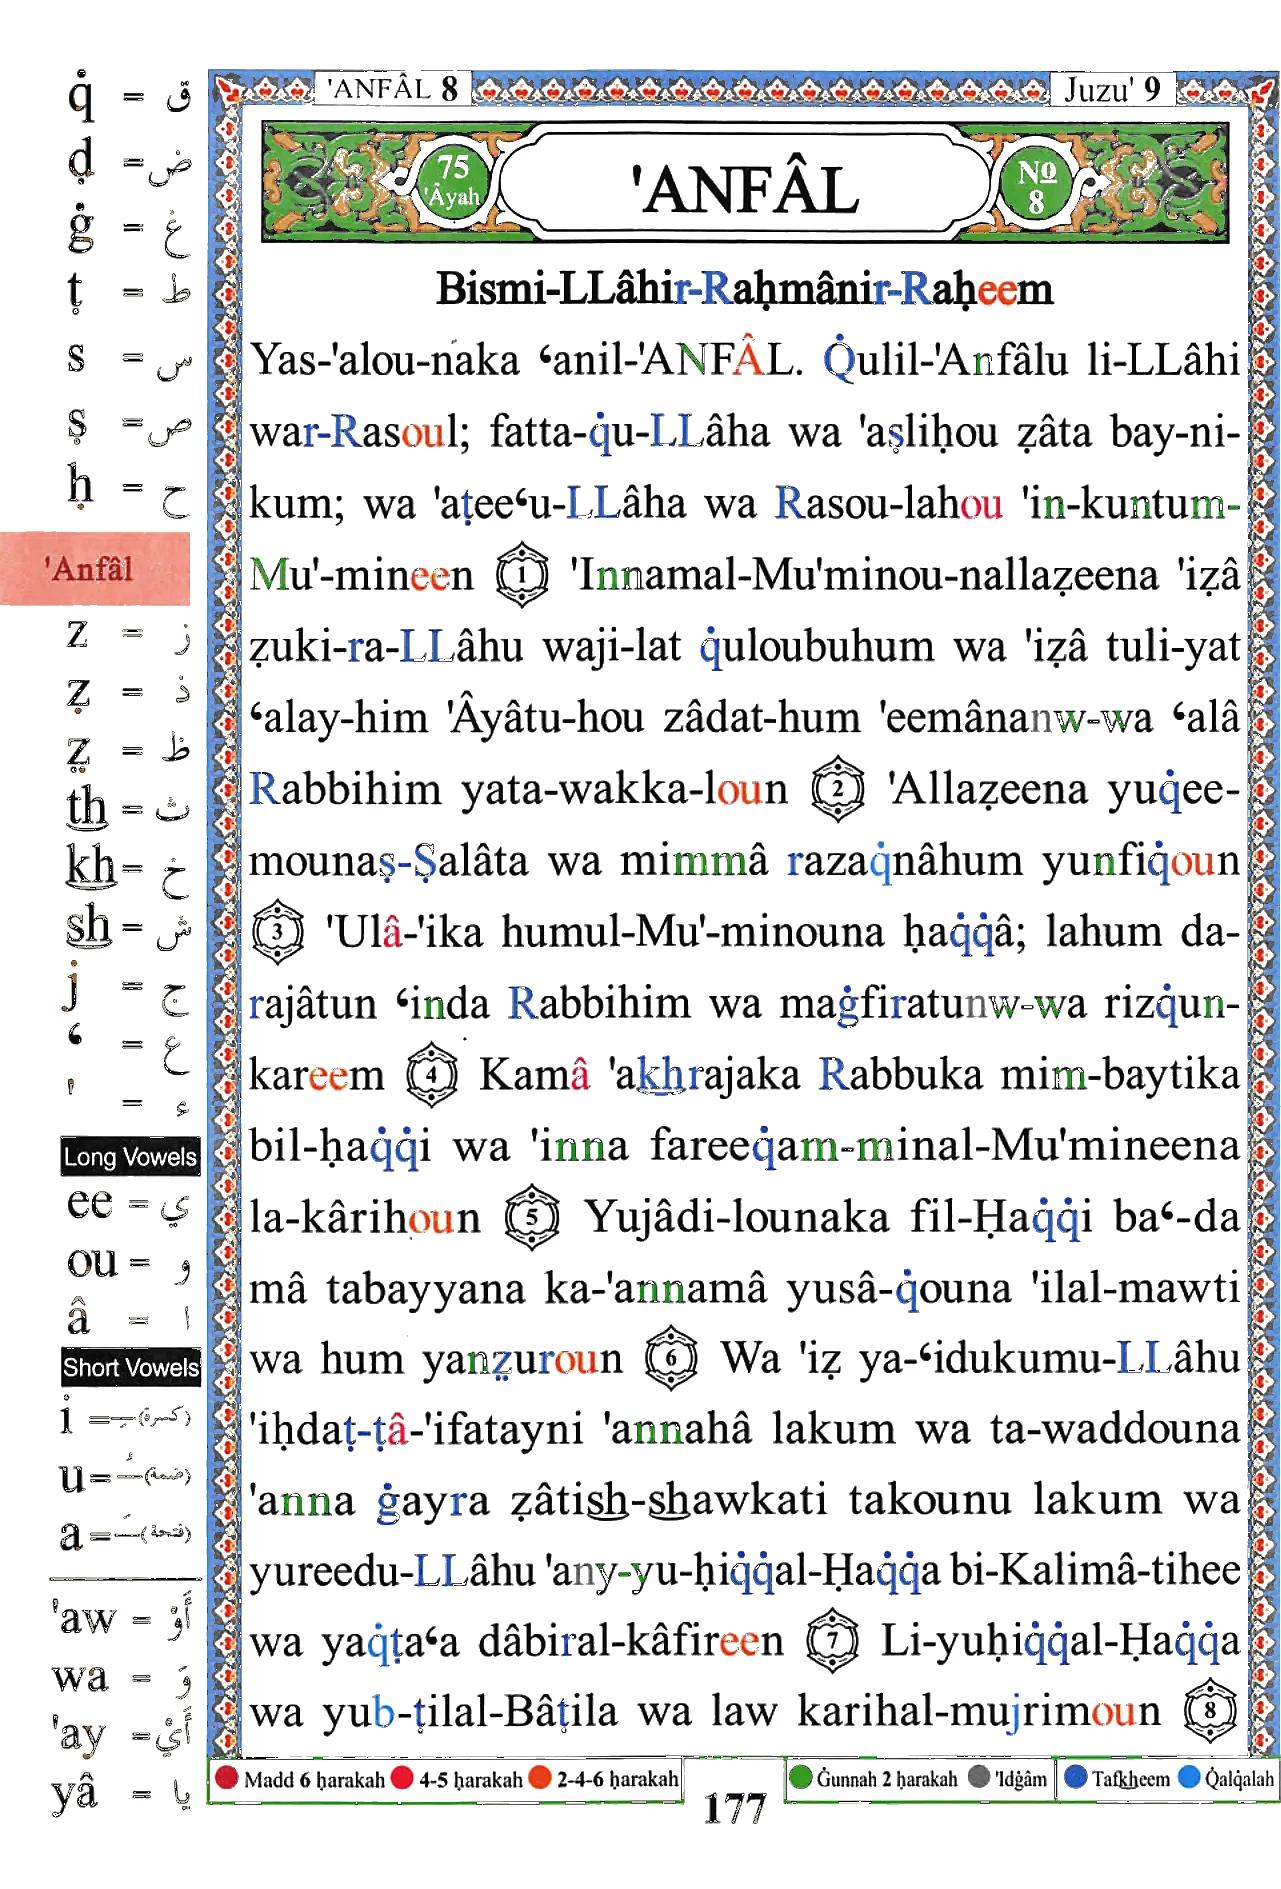Screen dimensions: 1281x1889
Task: Click the Long Vowels heading
Action: [130, 1157]
